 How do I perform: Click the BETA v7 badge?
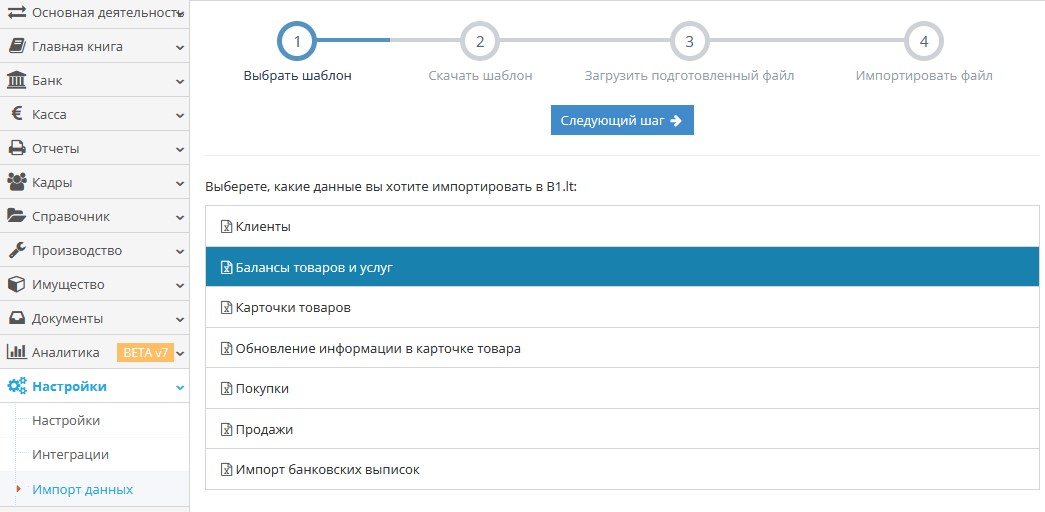click(146, 352)
